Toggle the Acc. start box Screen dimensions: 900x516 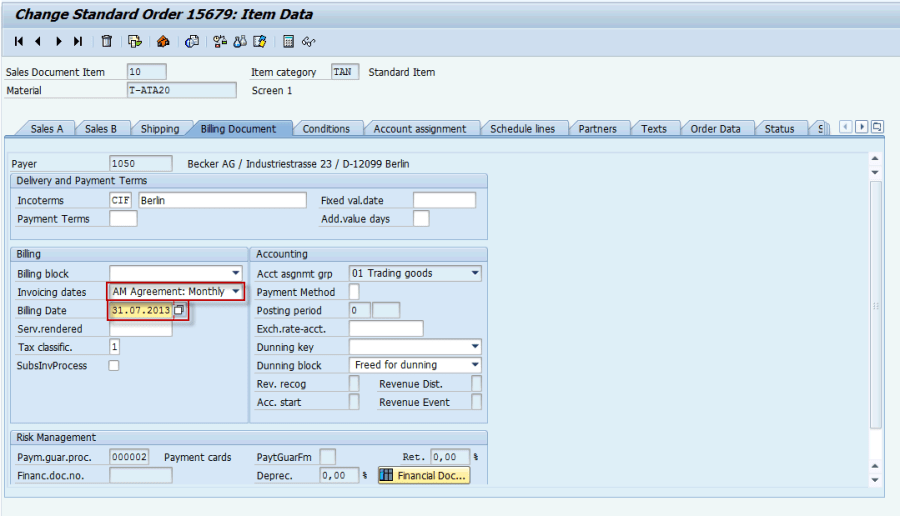point(354,402)
